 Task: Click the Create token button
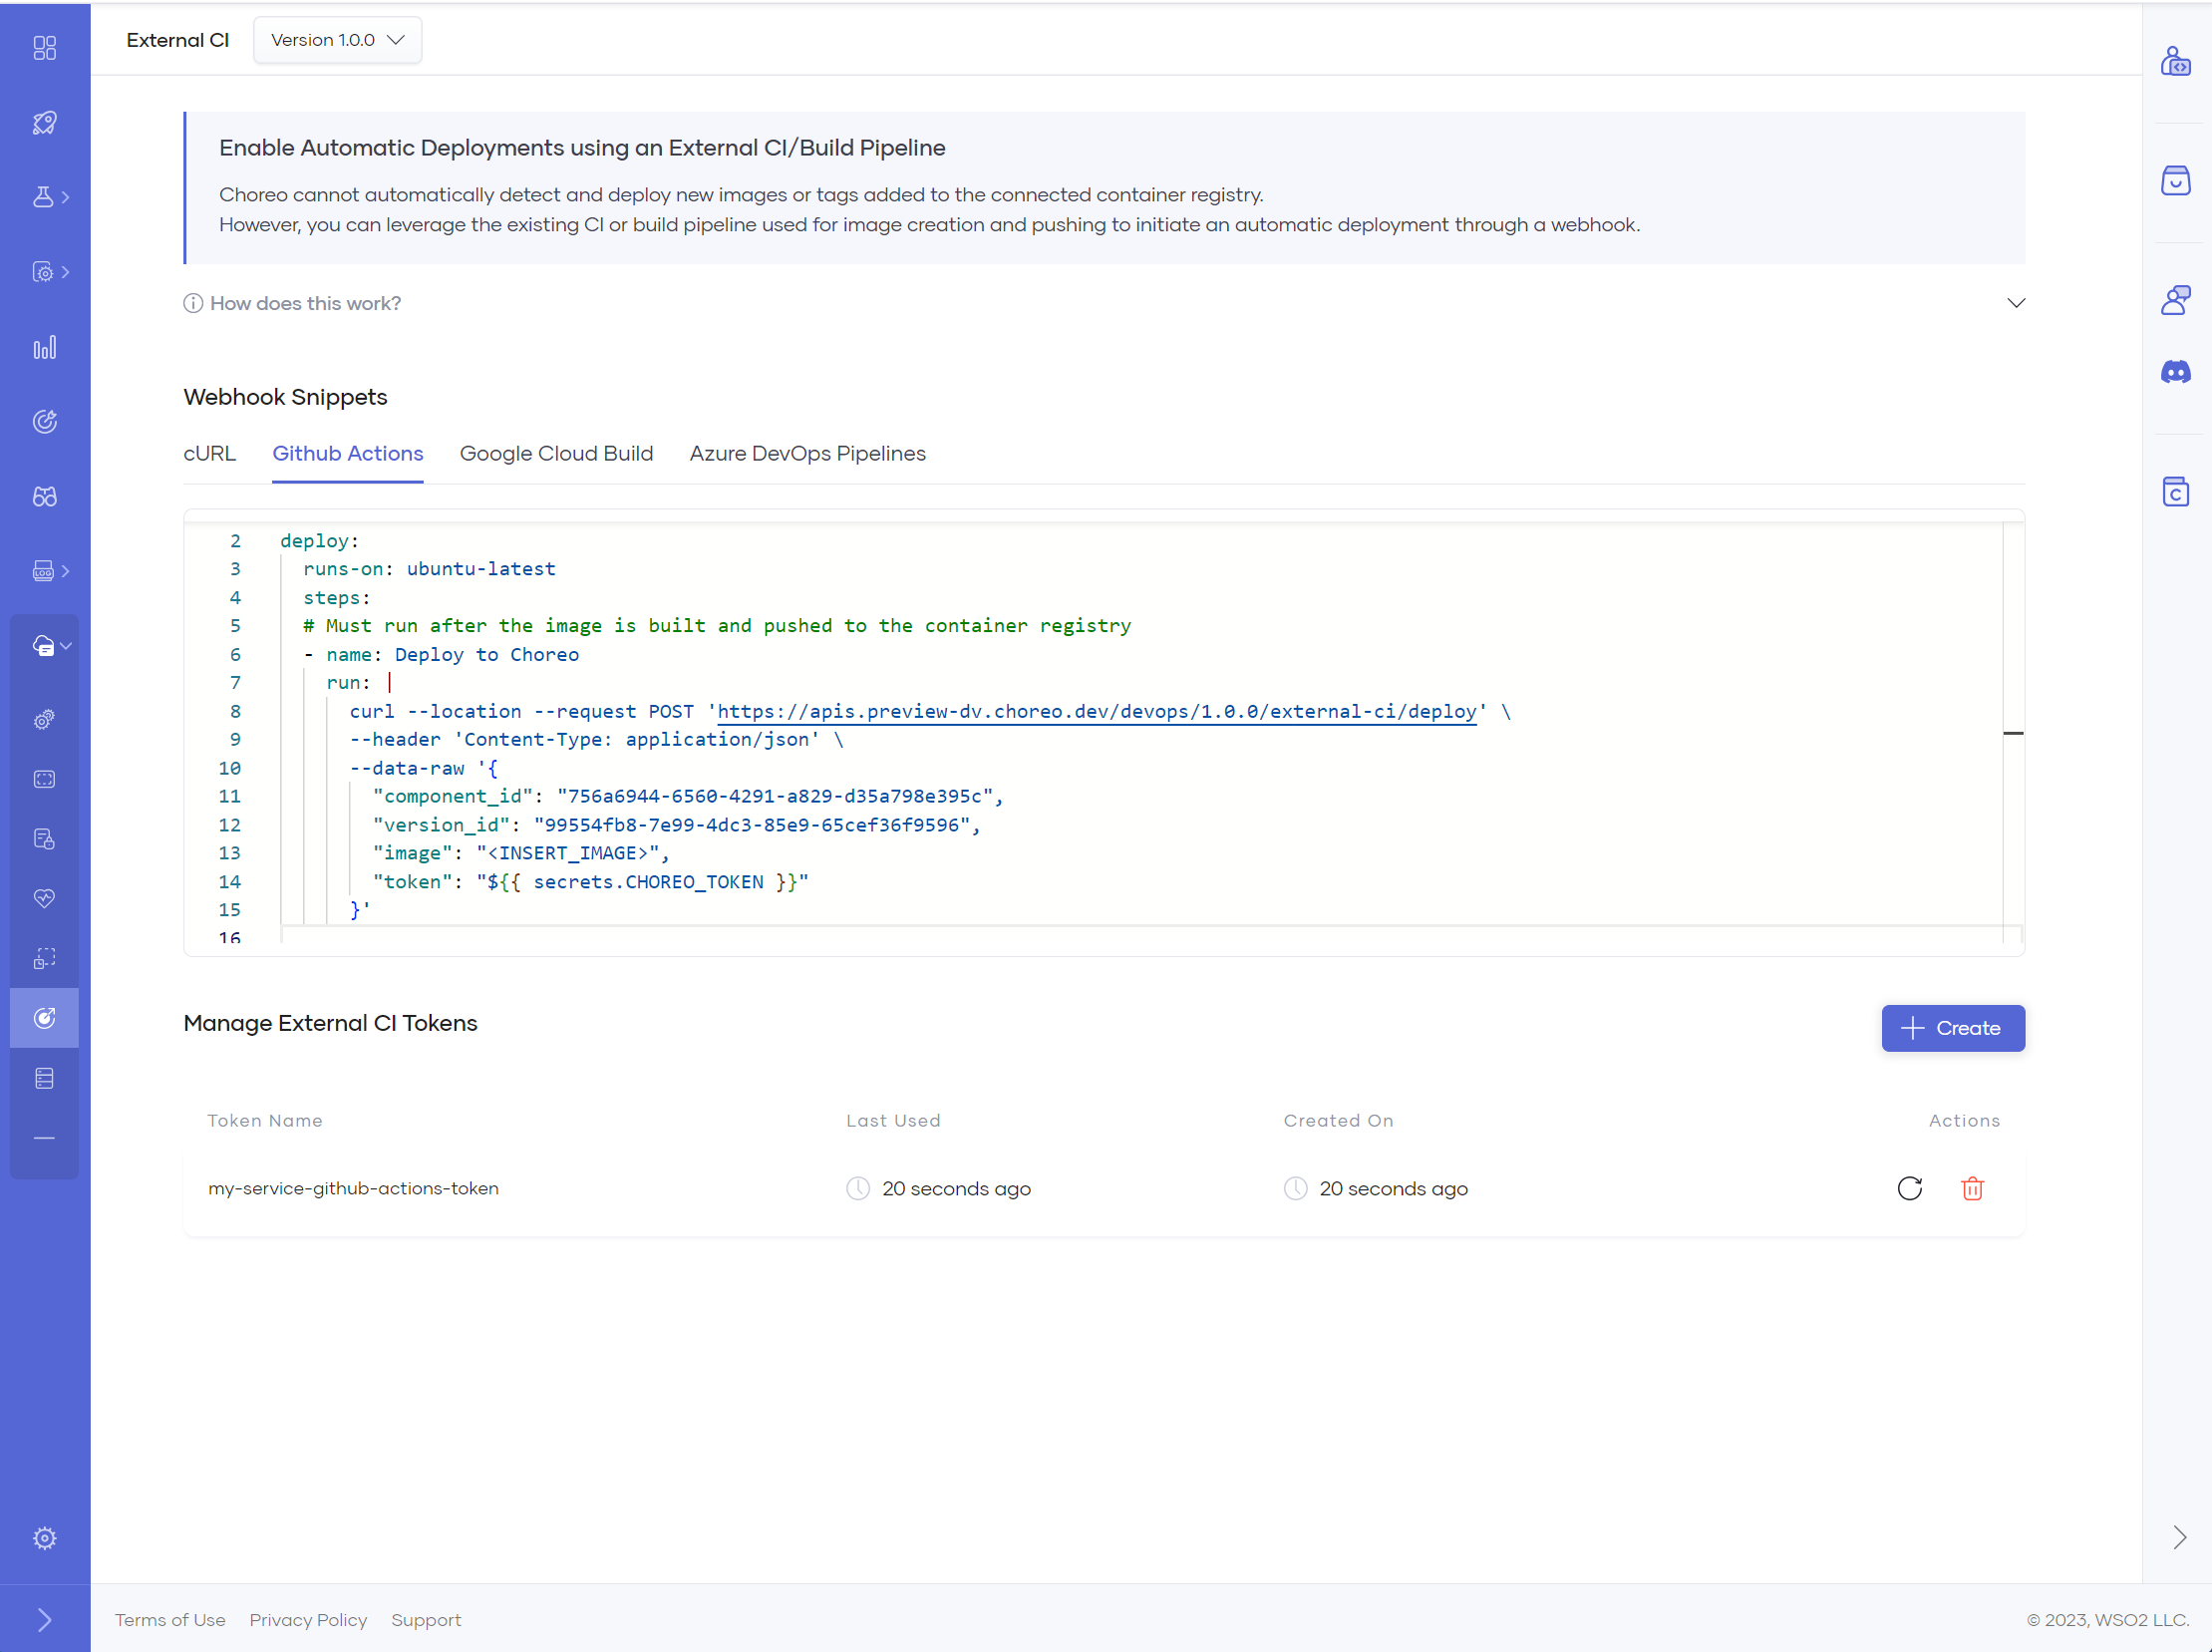(1953, 1028)
